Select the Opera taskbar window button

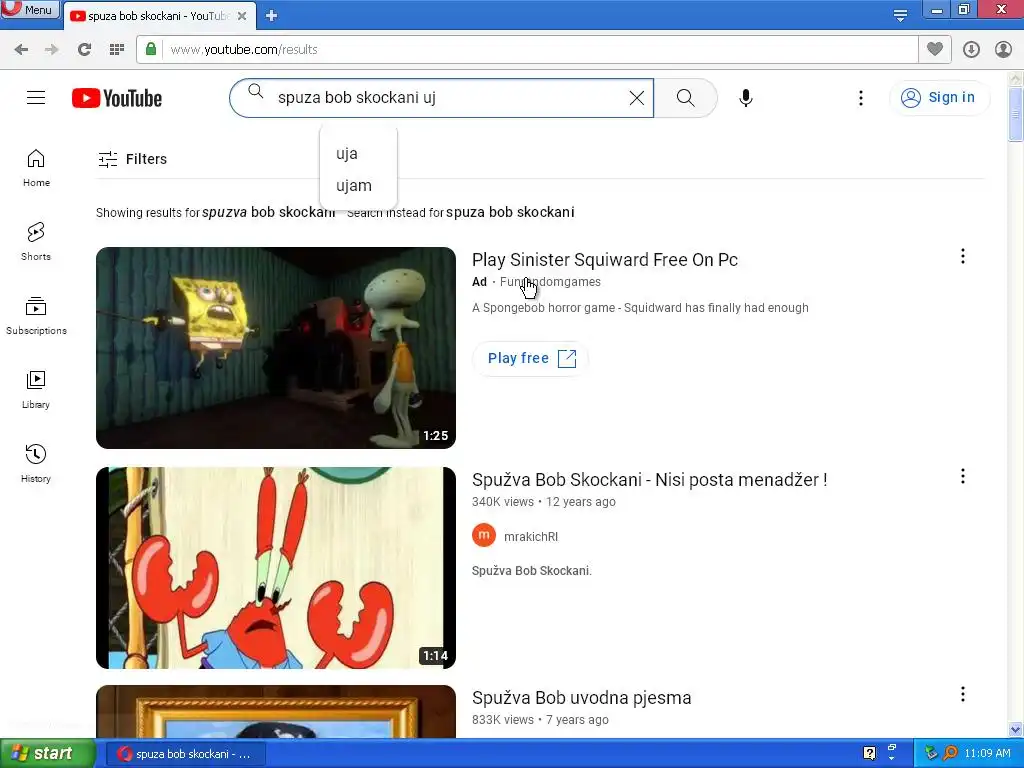point(185,754)
